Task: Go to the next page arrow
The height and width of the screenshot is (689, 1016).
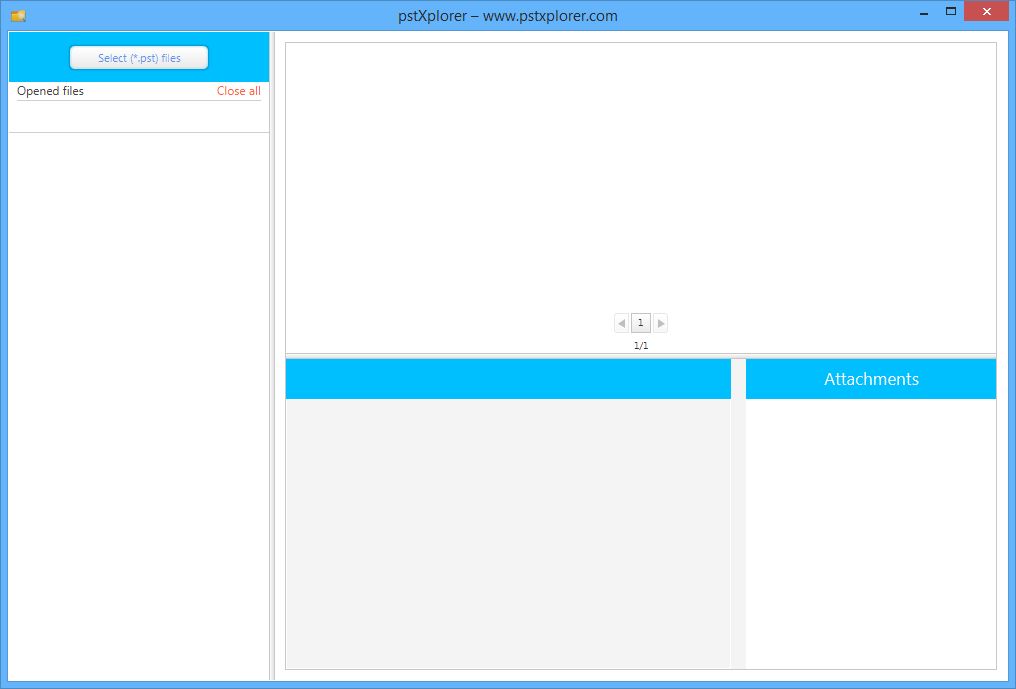Action: pyautogui.click(x=660, y=323)
